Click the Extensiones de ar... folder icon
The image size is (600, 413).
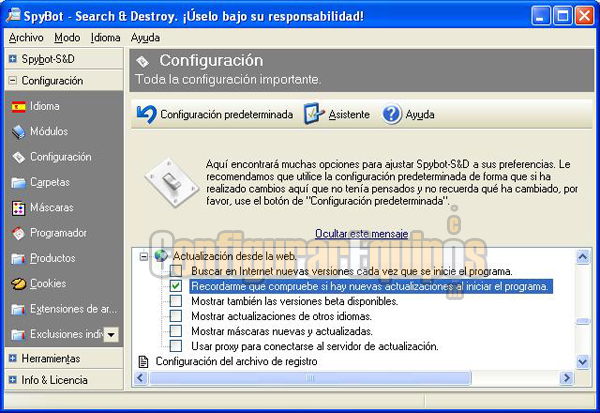click(x=18, y=309)
